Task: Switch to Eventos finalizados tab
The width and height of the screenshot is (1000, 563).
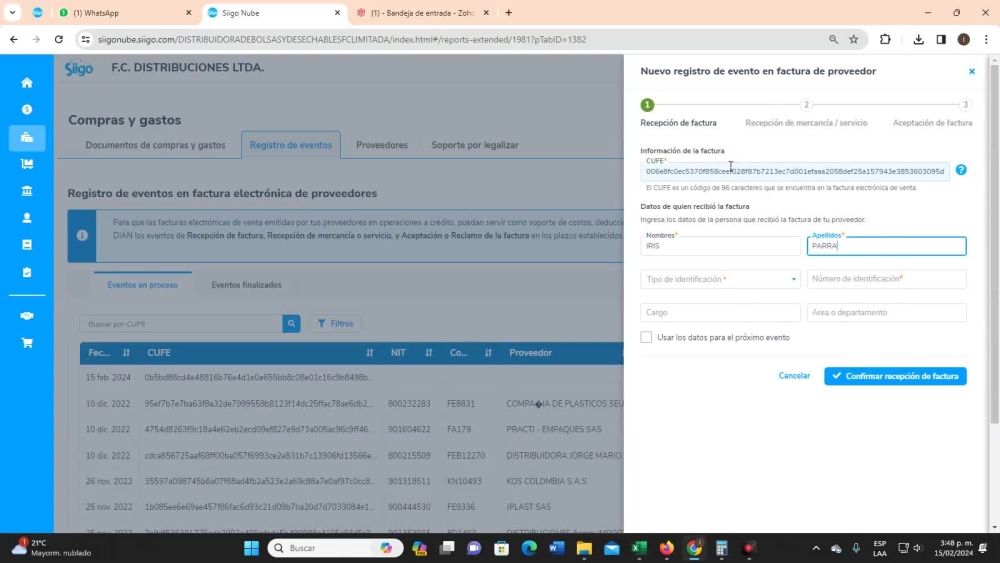Action: click(x=246, y=285)
